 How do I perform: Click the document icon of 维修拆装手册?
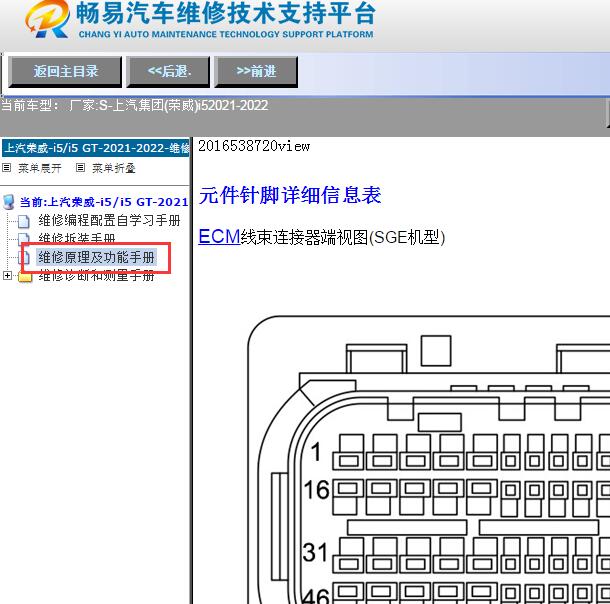pyautogui.click(x=24, y=238)
